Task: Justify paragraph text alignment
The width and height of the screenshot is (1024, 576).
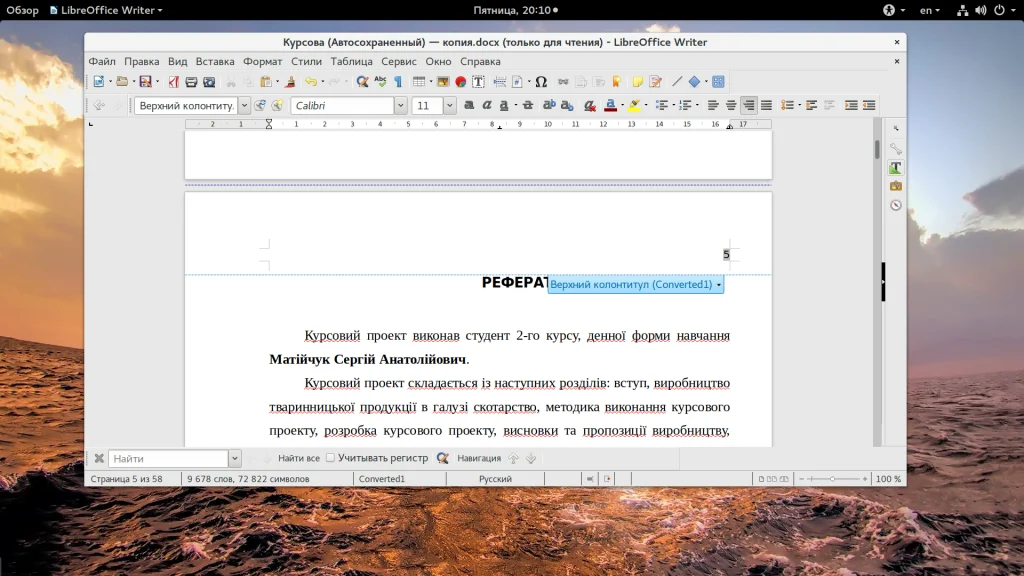Action: pyautogui.click(x=766, y=105)
